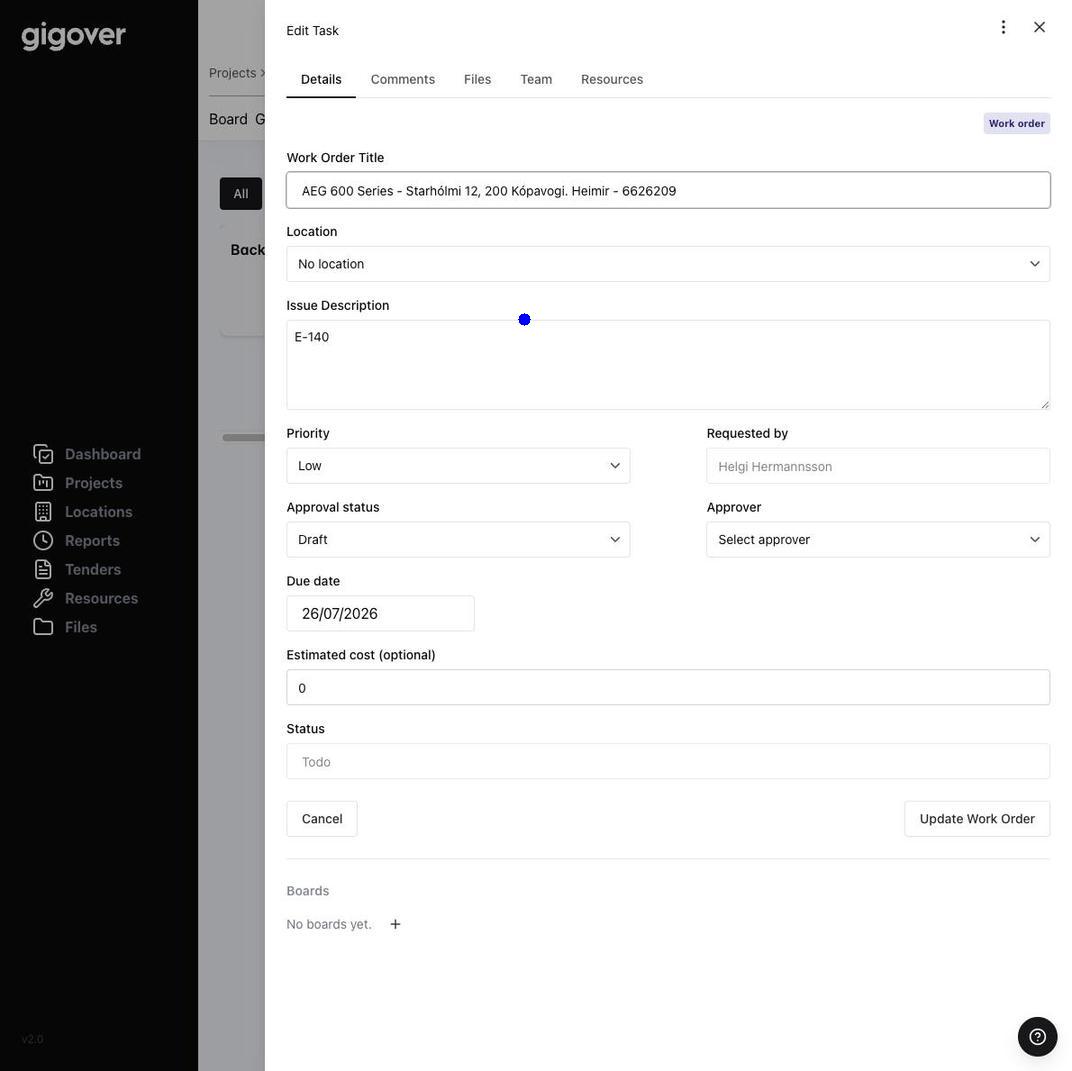Click the 'No boards yet.' text
The image size is (1072, 1071).
(329, 924)
